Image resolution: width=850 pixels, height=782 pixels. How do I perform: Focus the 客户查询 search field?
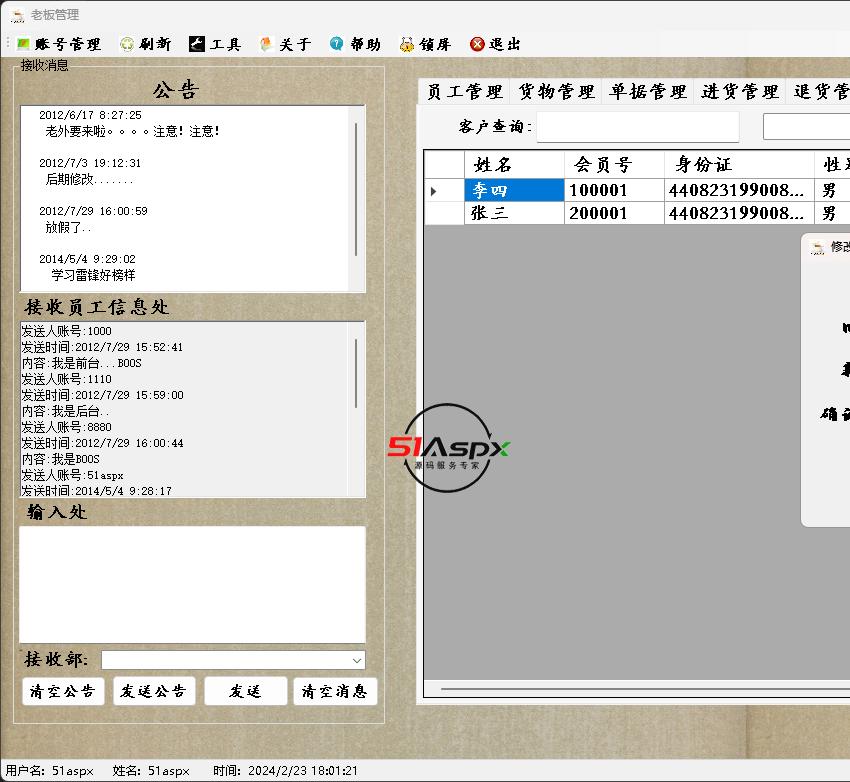click(638, 127)
